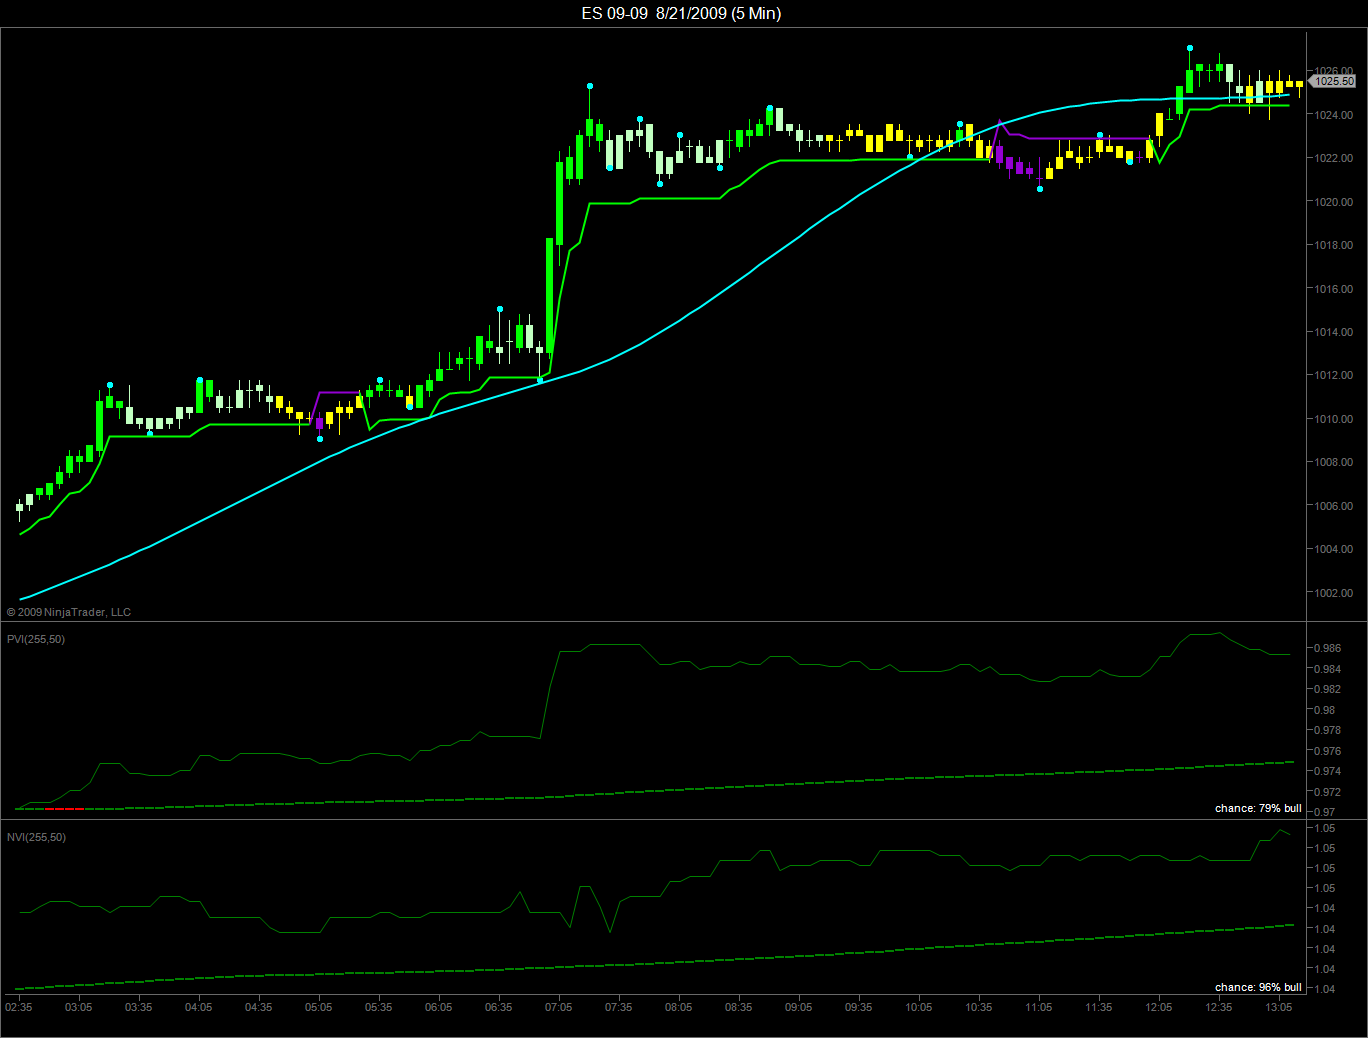
Task: Click the 09:35 time axis label
Action: click(859, 1007)
